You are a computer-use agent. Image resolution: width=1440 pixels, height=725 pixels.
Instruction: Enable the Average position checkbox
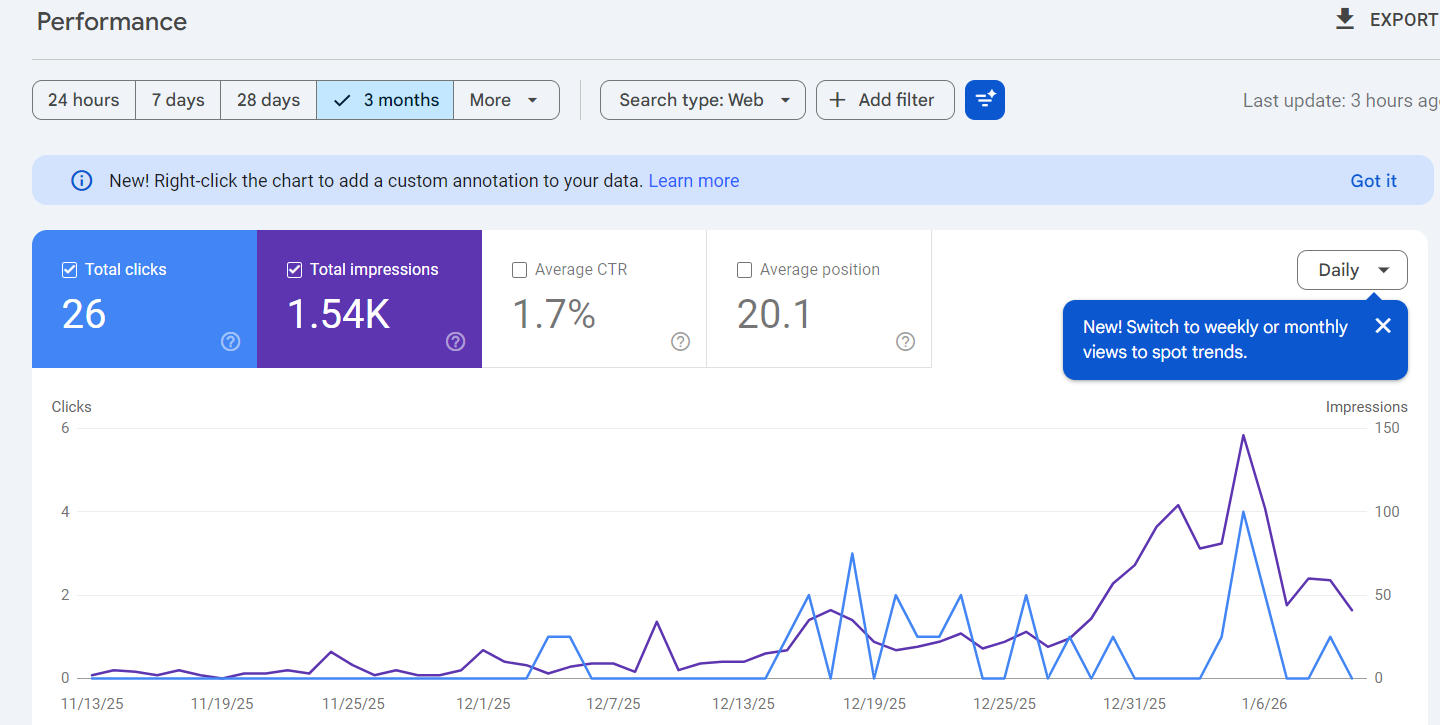[x=745, y=270]
